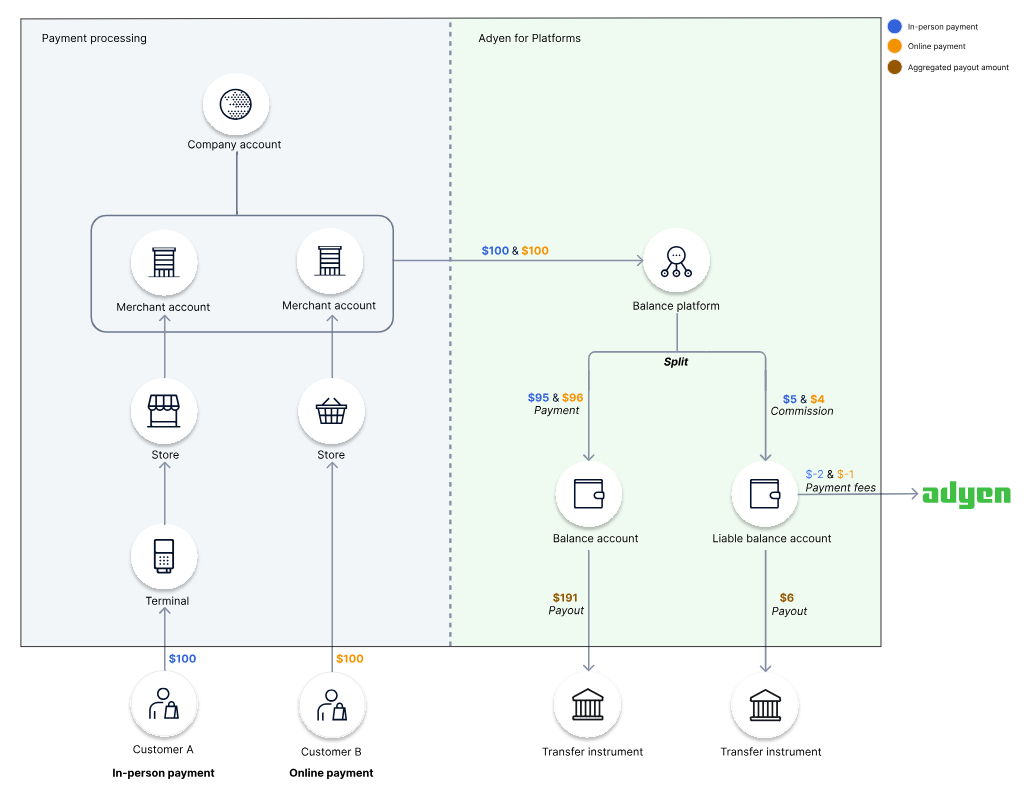
Task: Click the "Payout" label under $6
Action: click(789, 611)
